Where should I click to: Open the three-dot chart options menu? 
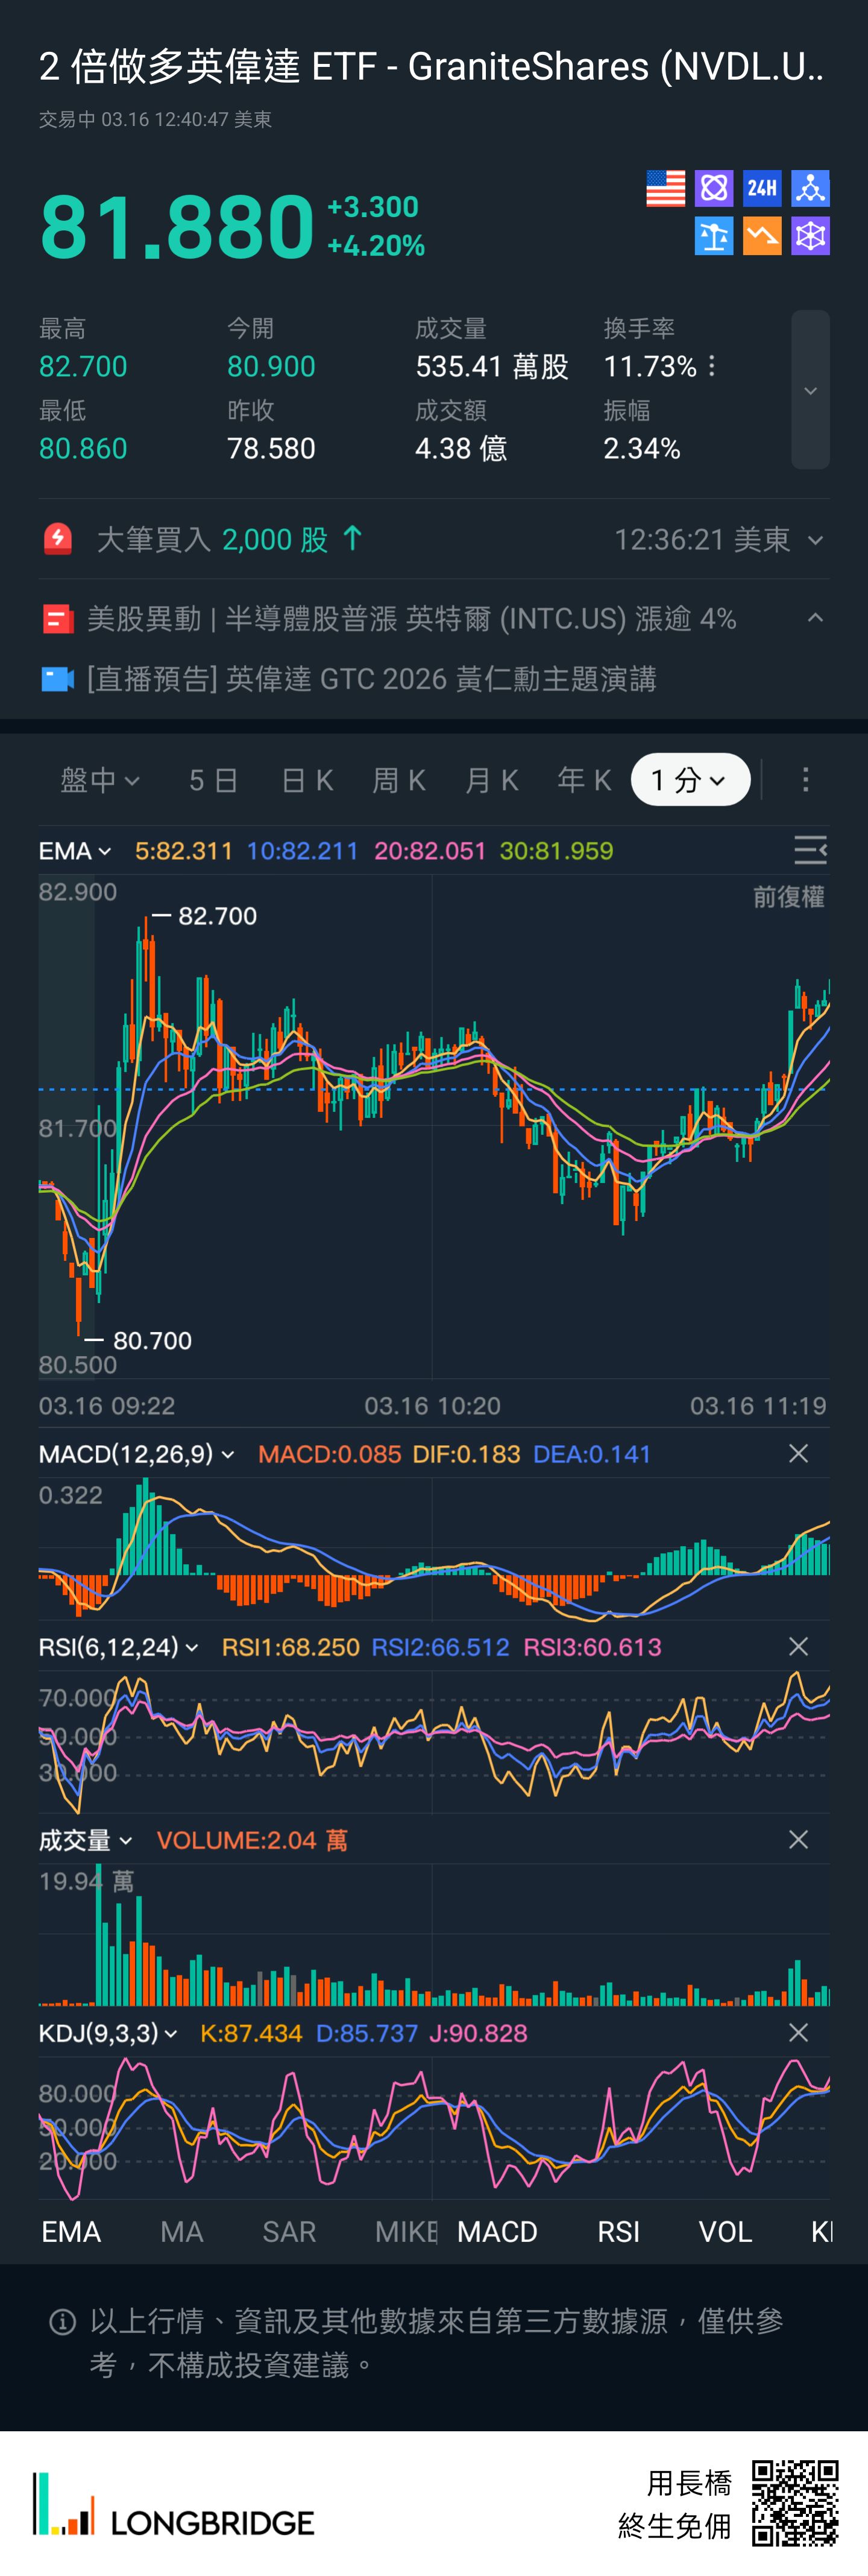click(805, 780)
